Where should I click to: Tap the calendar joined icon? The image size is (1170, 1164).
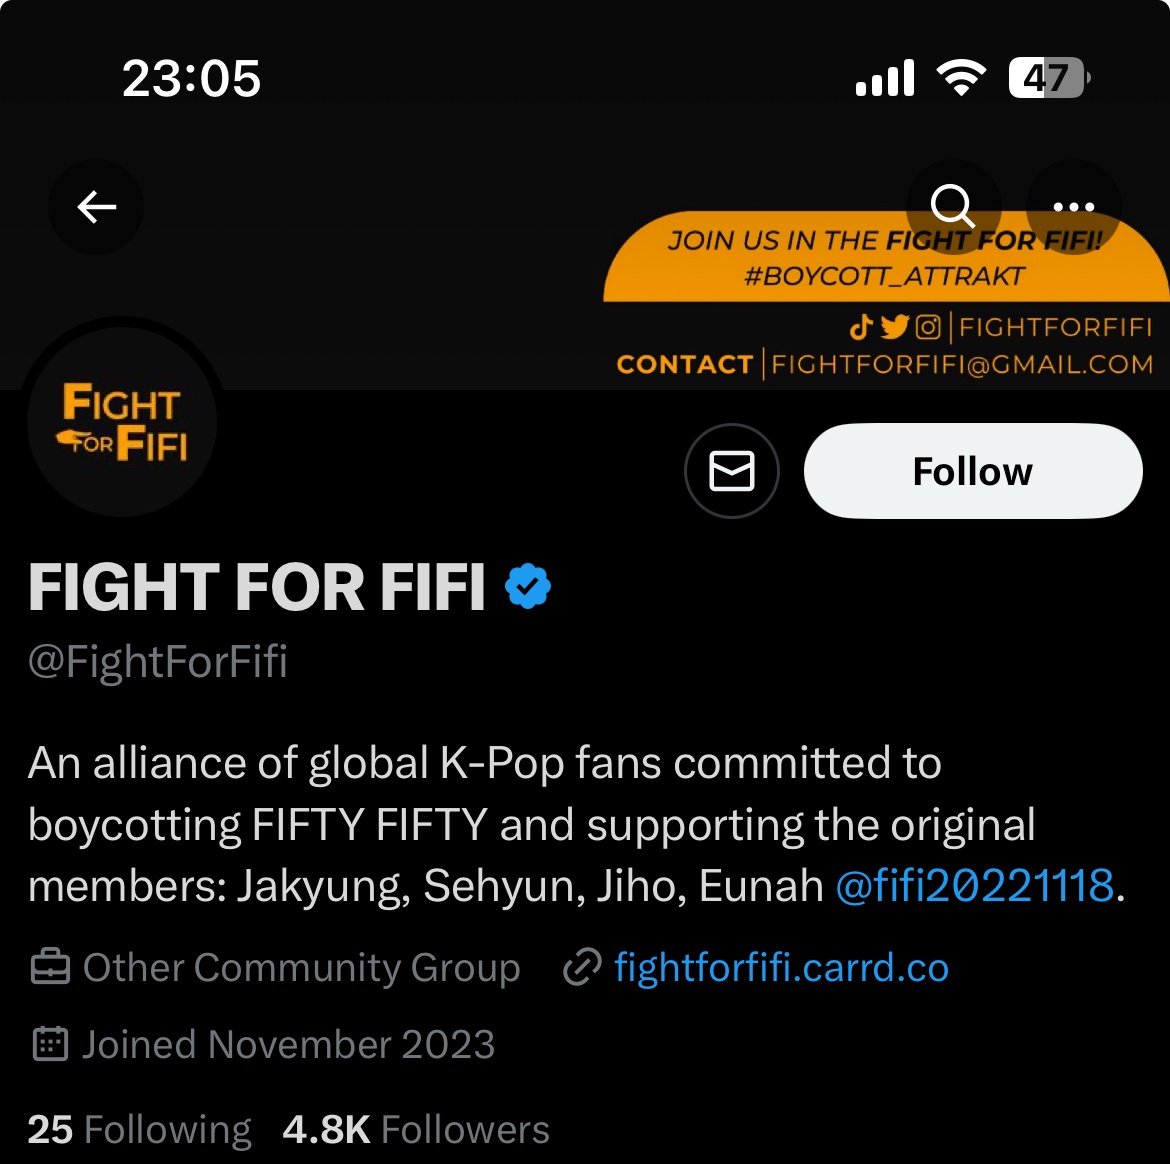pos(50,1044)
